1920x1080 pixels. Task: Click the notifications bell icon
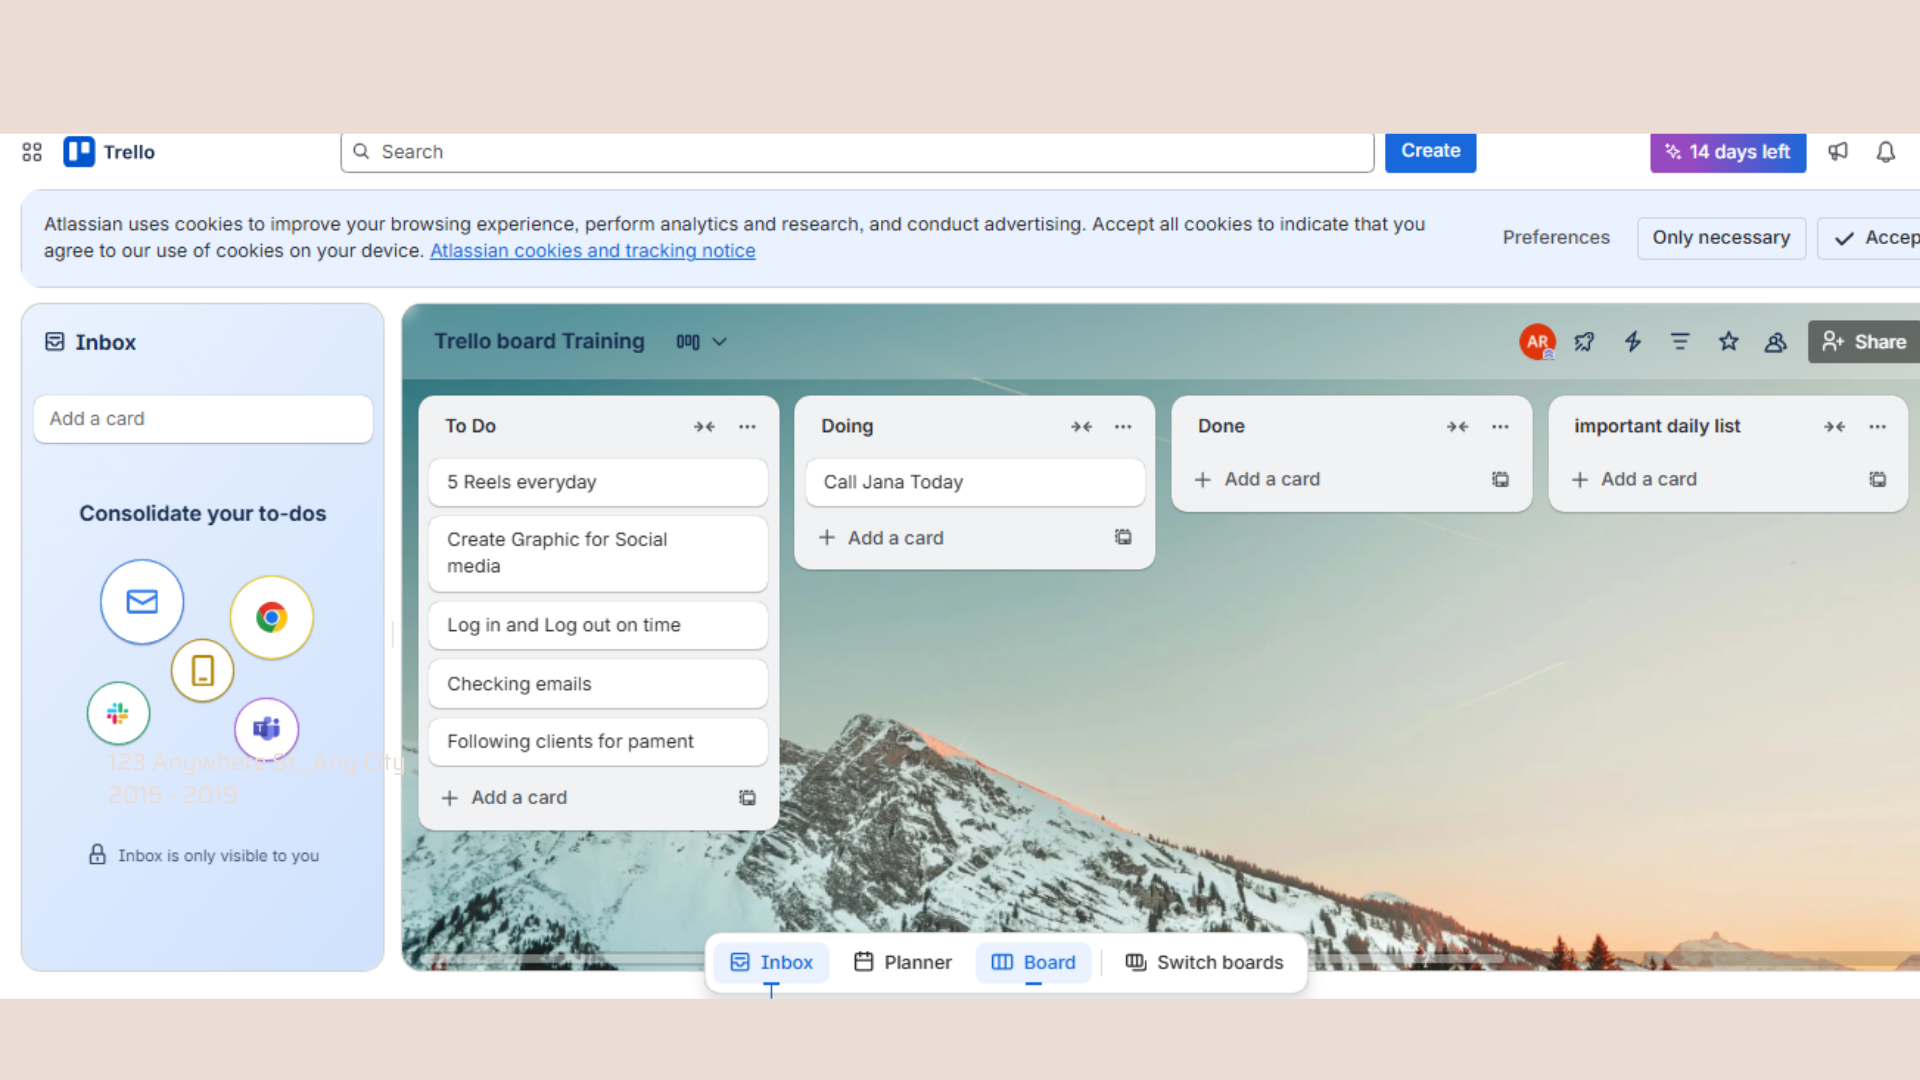(x=1885, y=152)
